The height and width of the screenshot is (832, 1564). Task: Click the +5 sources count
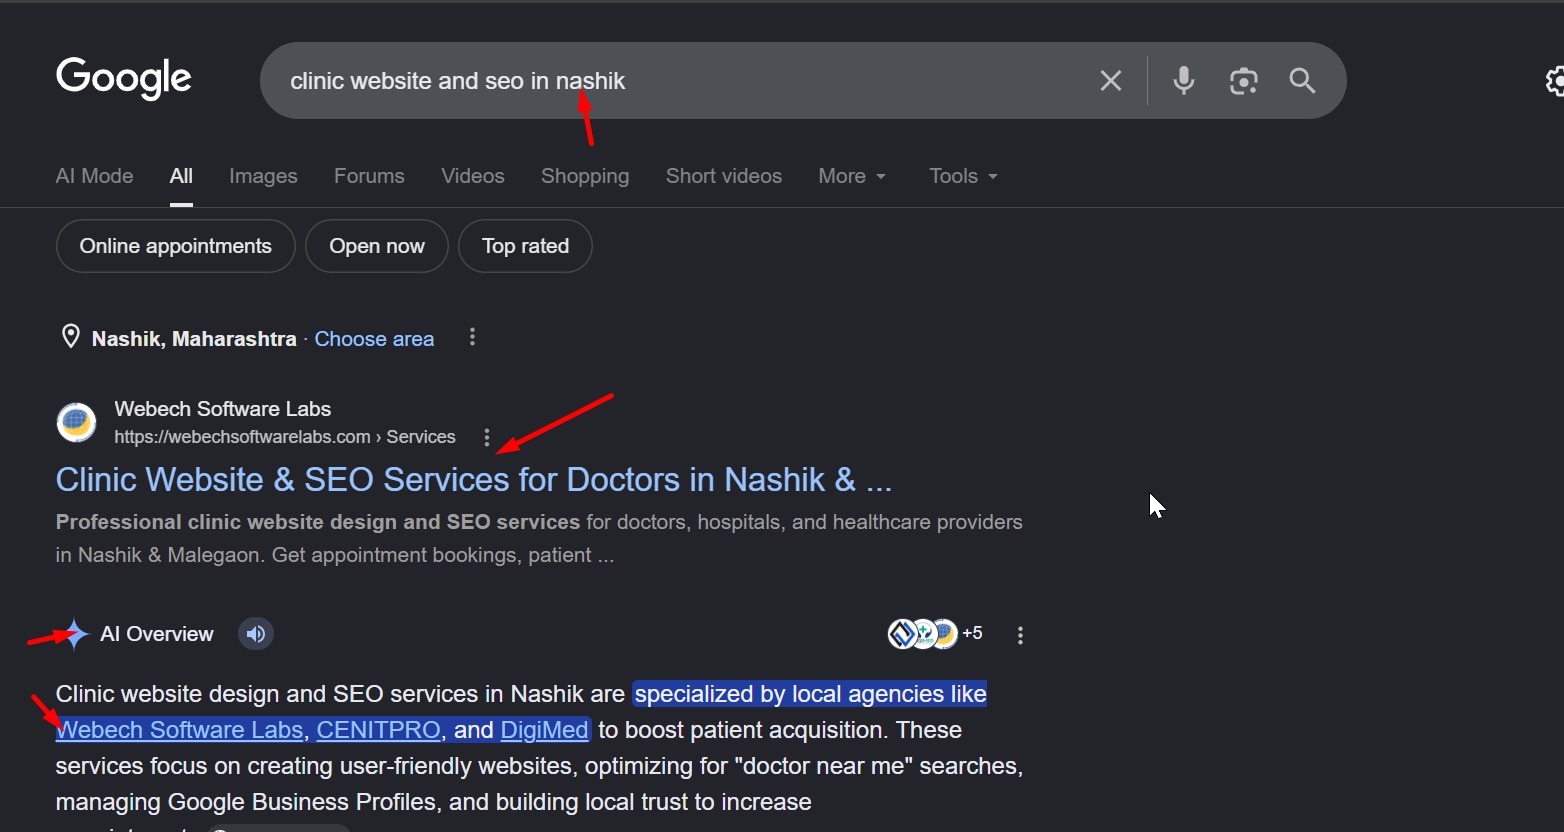pos(972,633)
